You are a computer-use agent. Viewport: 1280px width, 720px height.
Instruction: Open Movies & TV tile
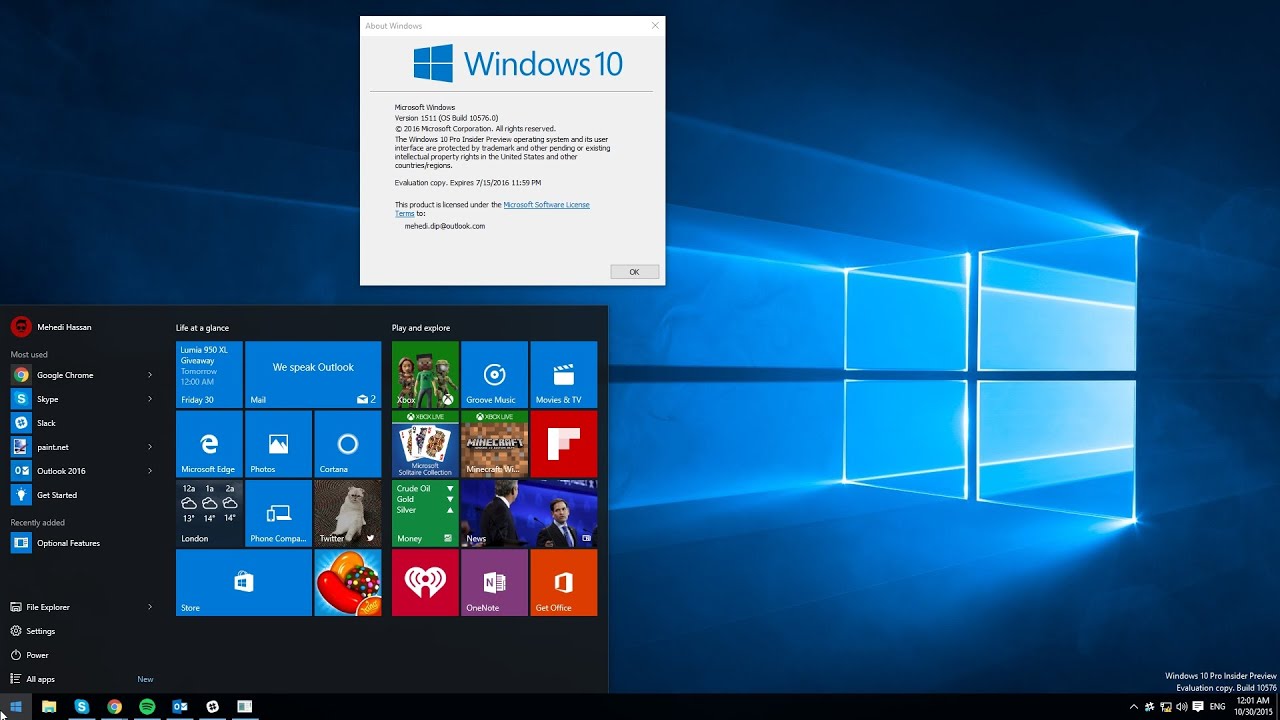(x=564, y=375)
